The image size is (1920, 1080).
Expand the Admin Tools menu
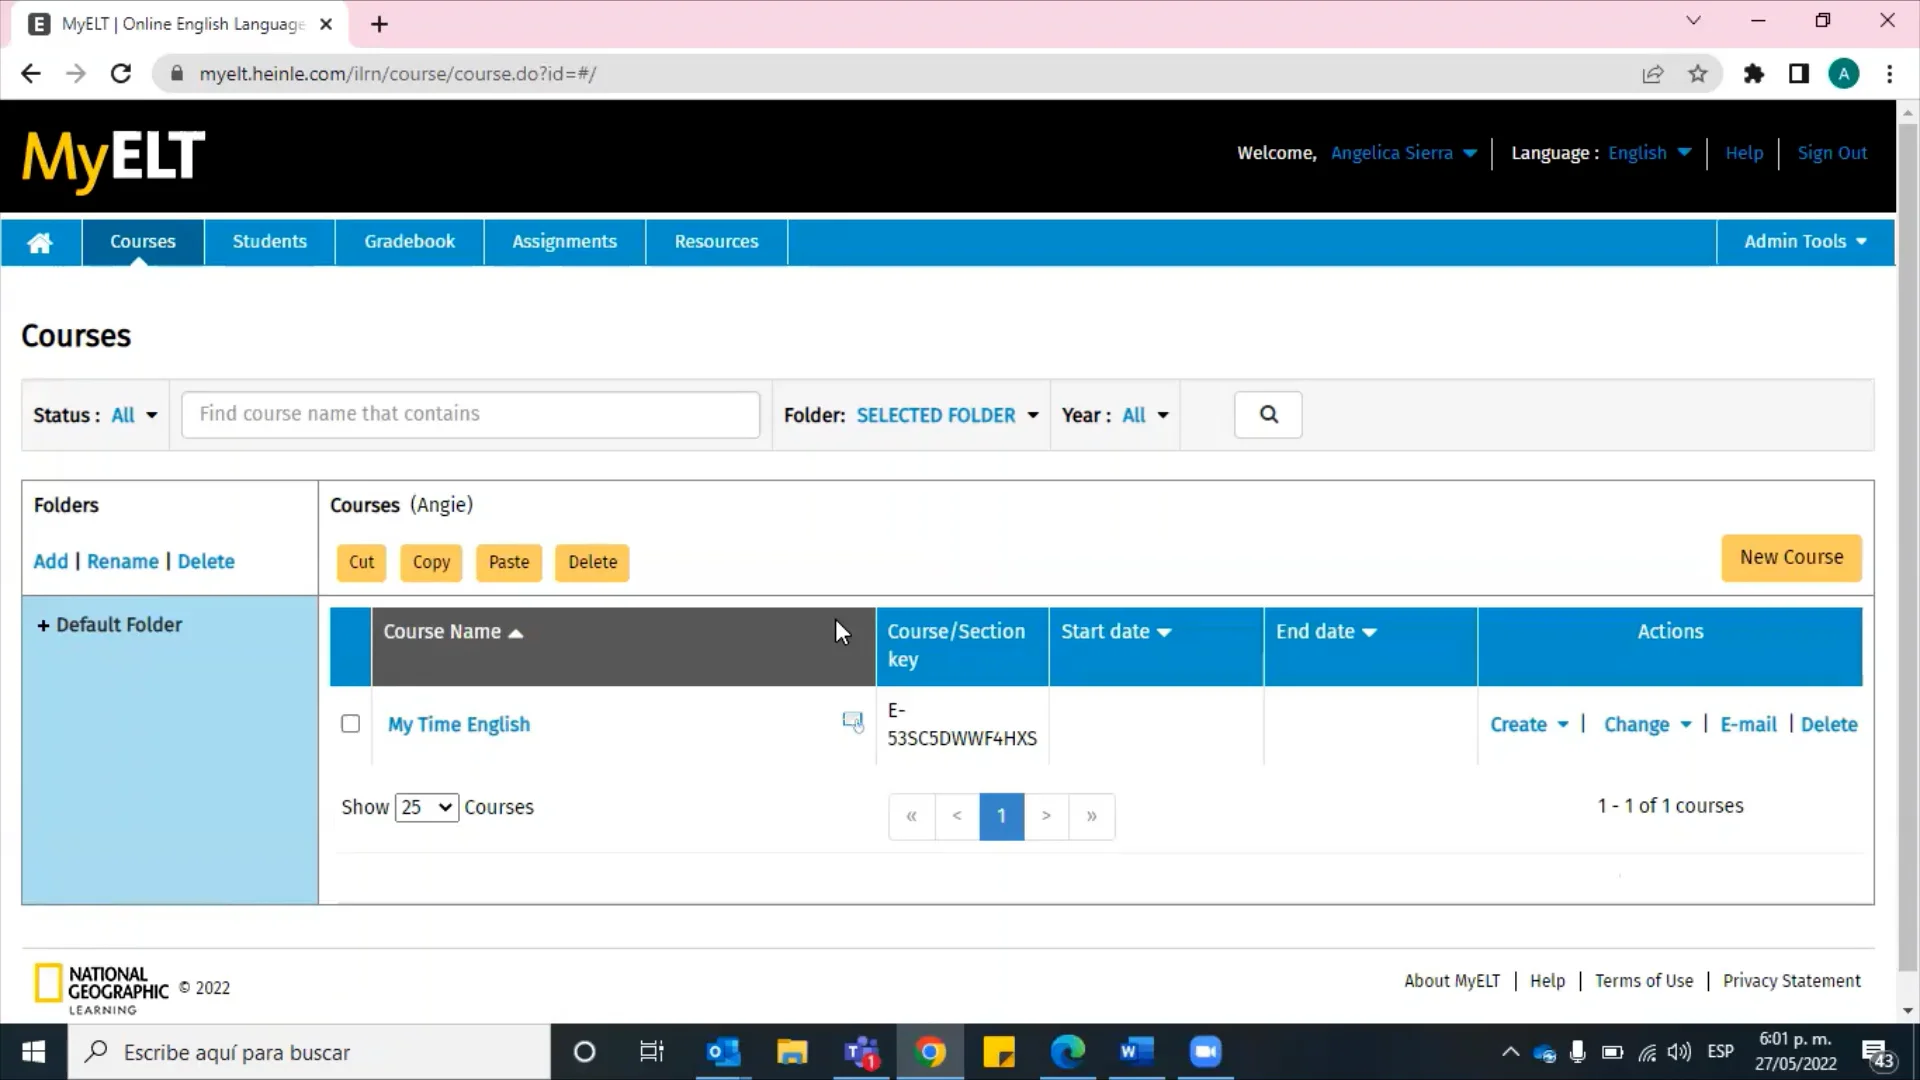point(1805,242)
